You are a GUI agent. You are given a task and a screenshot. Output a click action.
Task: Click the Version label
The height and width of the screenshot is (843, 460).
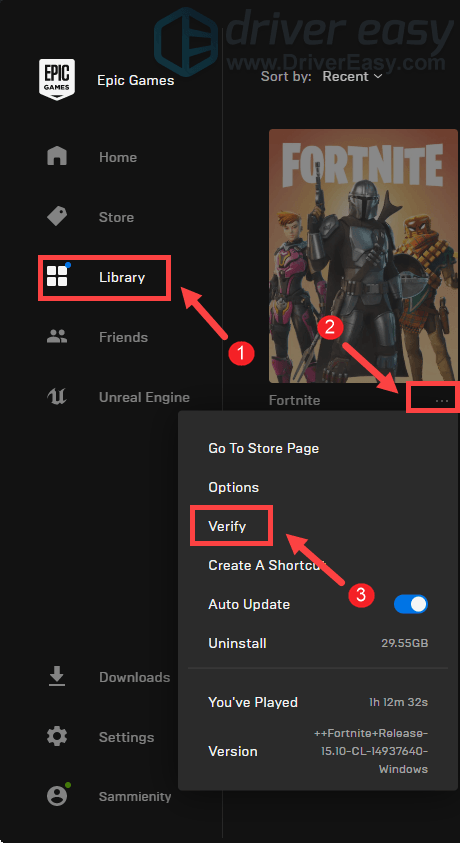(233, 751)
